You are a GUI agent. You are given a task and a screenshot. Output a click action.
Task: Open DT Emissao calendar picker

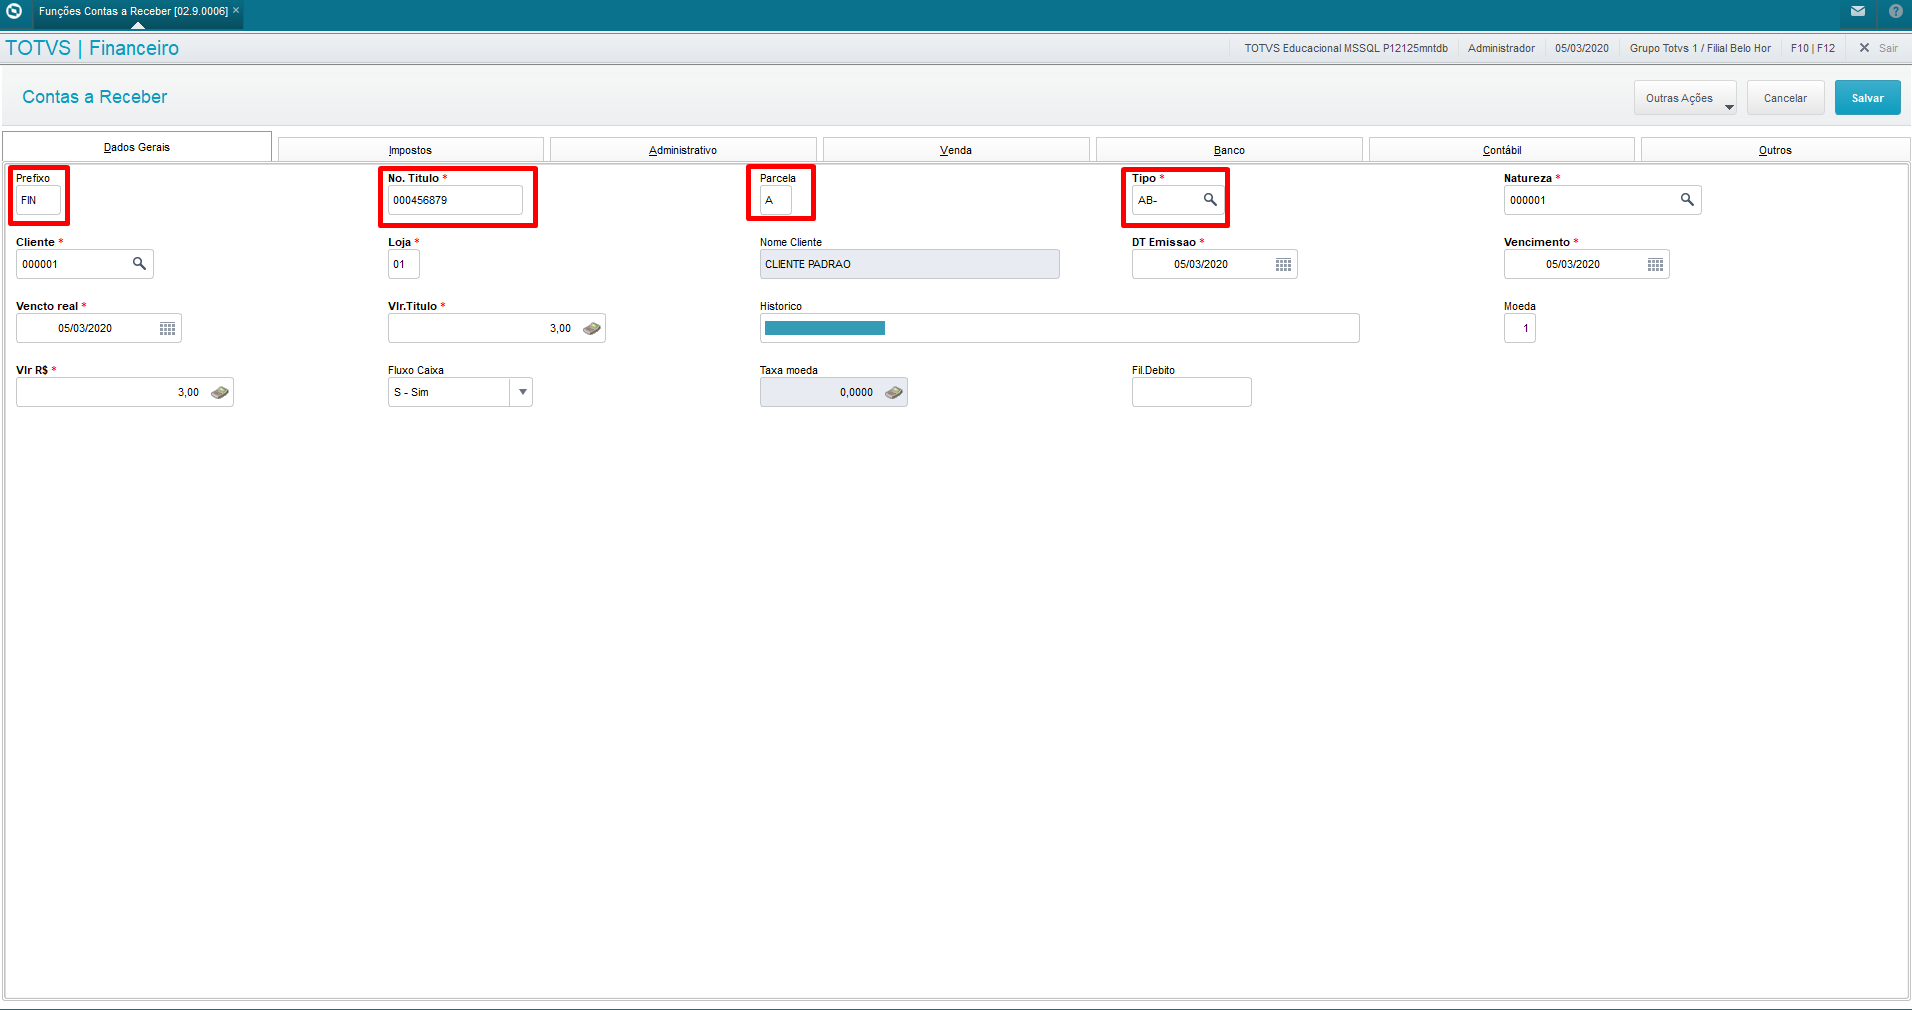tap(1283, 264)
